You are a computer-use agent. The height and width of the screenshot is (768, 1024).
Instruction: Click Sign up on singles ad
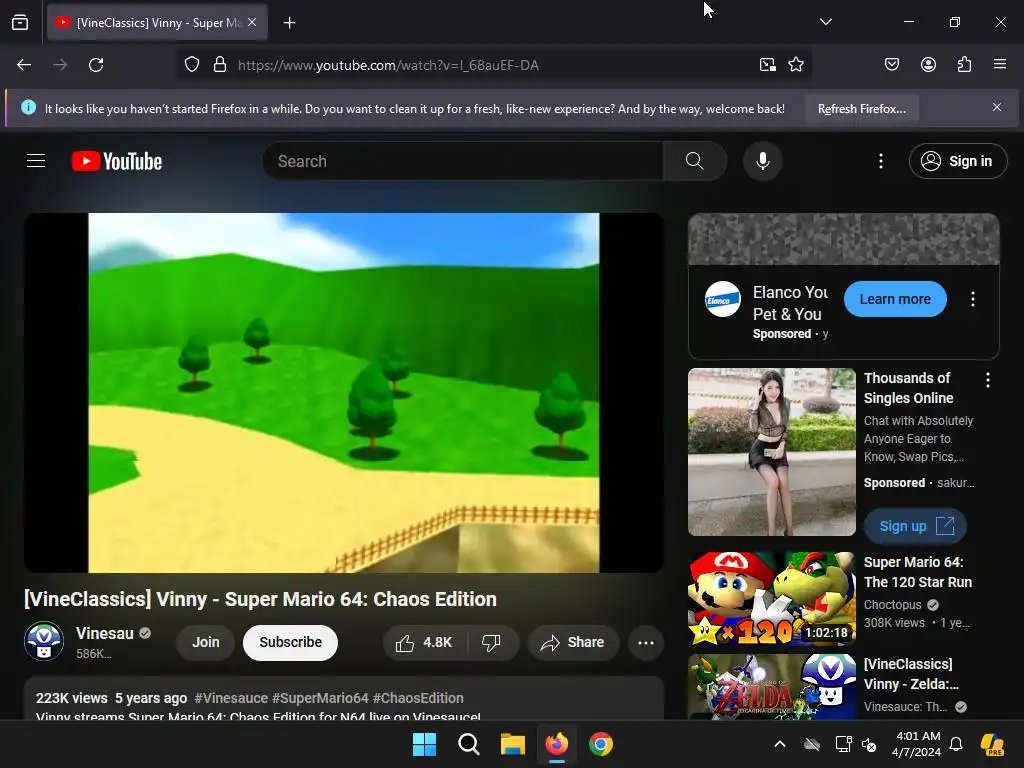(915, 526)
